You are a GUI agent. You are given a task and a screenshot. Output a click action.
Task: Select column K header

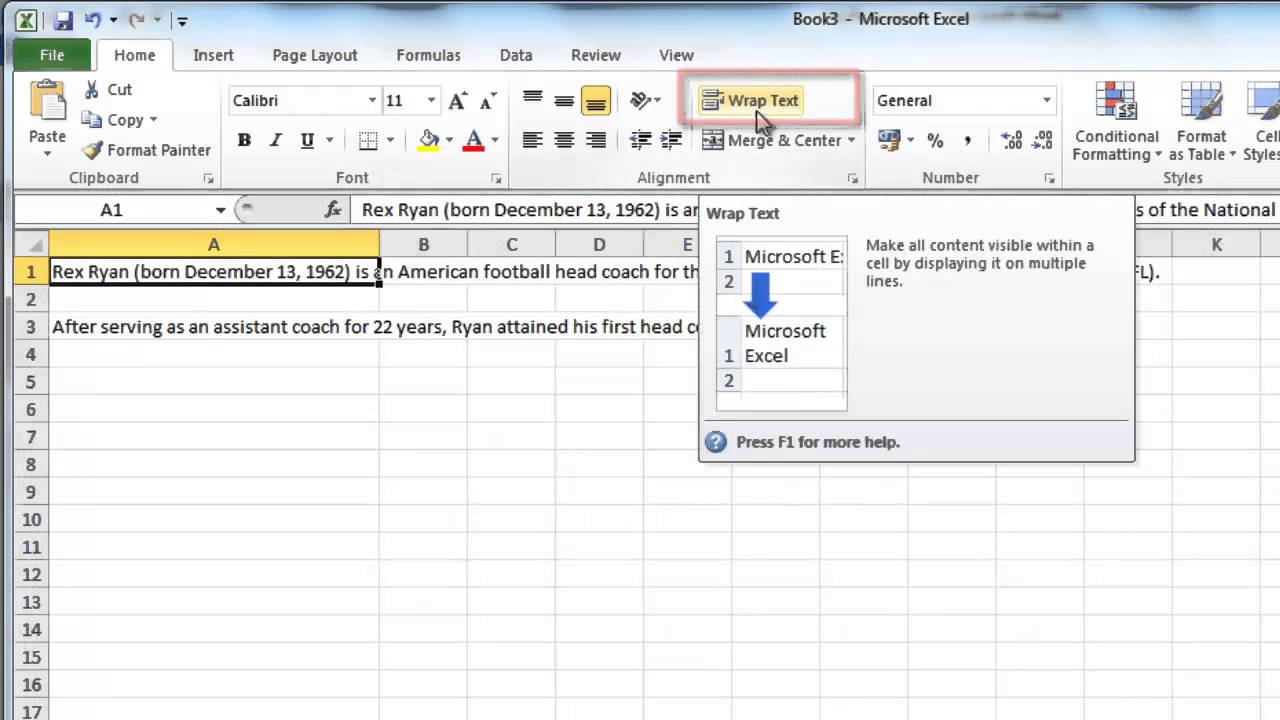click(1216, 244)
